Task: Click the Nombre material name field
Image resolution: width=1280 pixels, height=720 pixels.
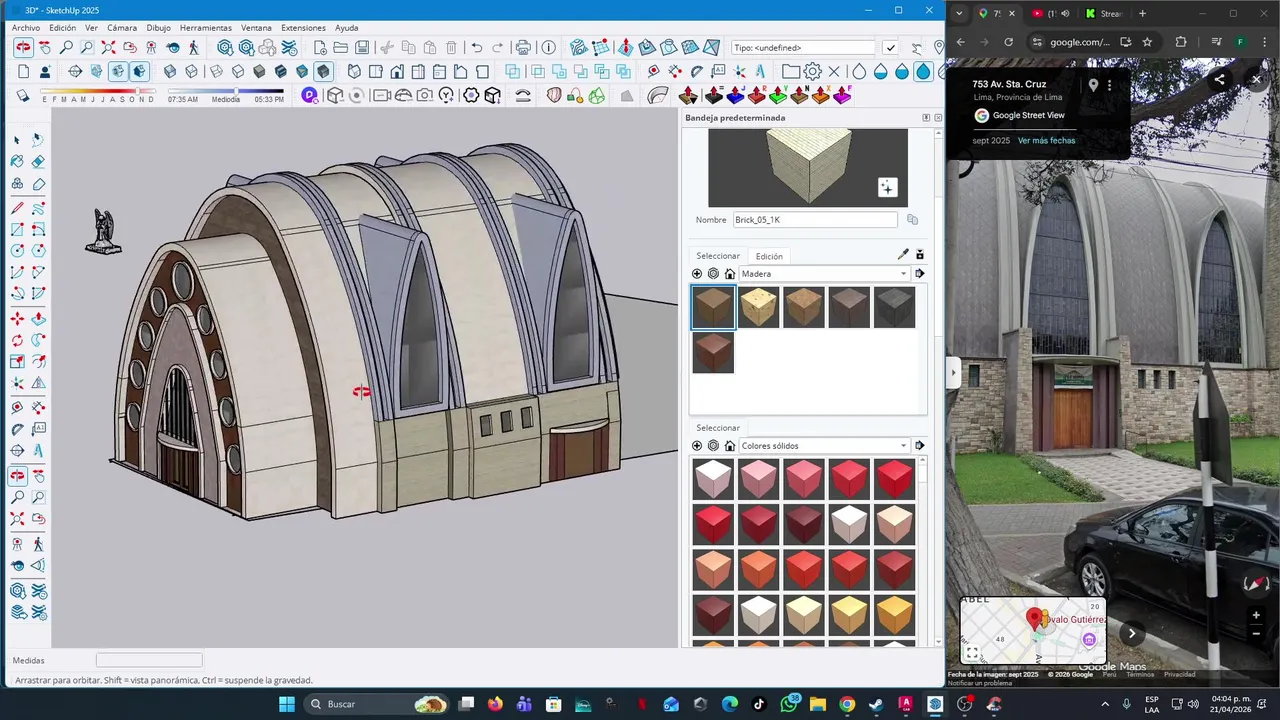Action: click(815, 220)
